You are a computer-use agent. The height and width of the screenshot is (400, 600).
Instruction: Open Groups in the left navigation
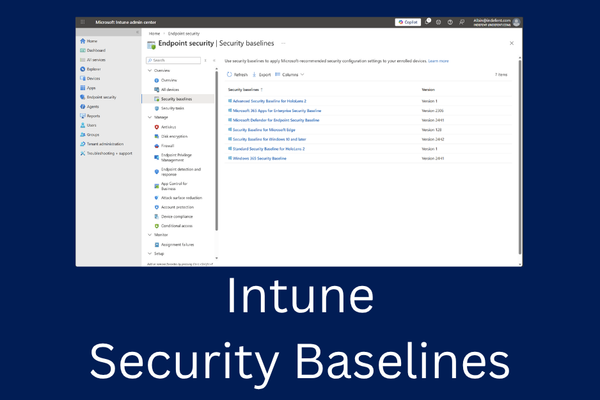click(x=90, y=135)
